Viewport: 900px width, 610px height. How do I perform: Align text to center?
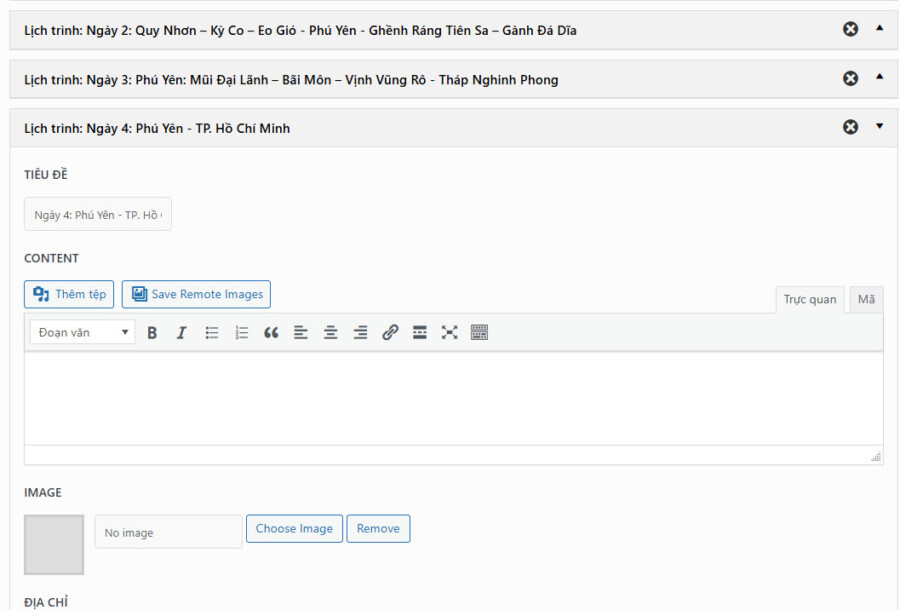tap(330, 333)
